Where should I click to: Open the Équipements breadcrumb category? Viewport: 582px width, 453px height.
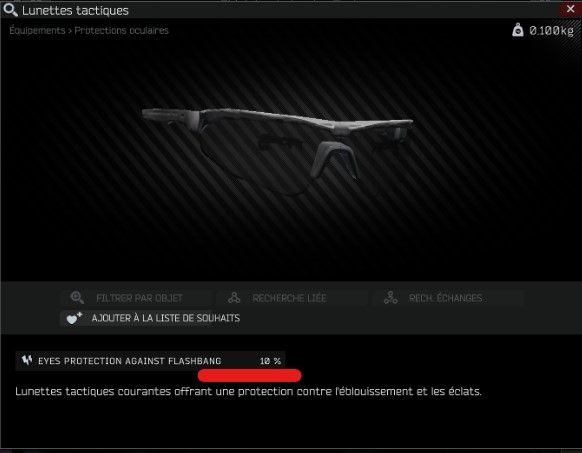tap(37, 30)
